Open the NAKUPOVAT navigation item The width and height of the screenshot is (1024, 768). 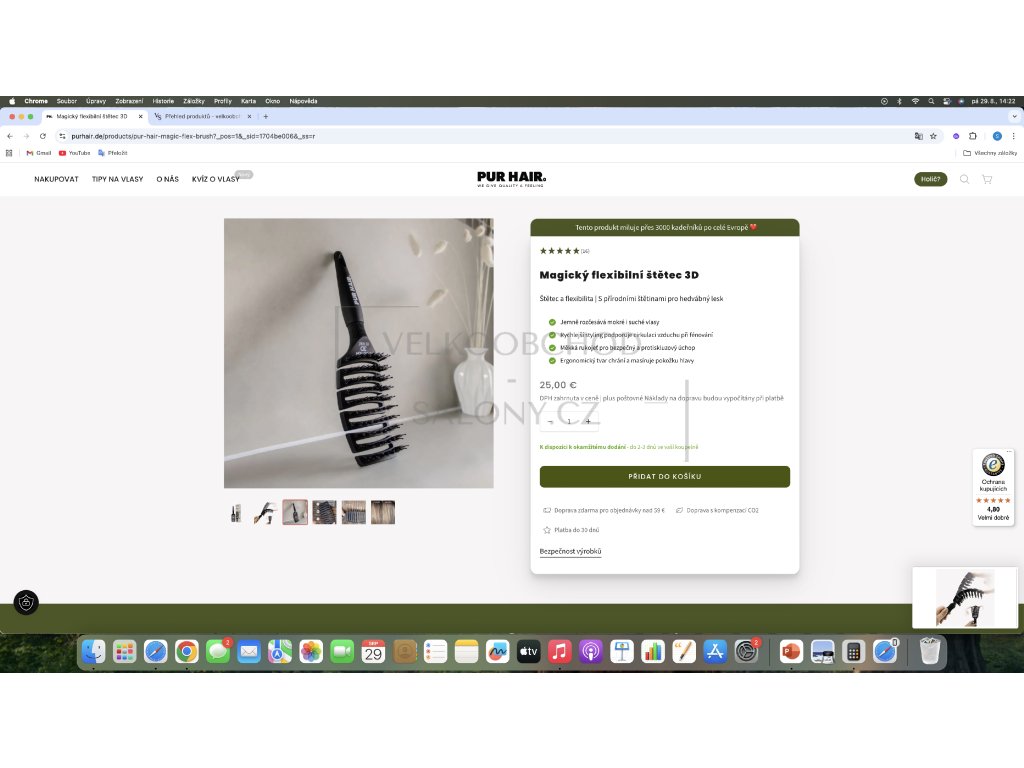point(56,179)
